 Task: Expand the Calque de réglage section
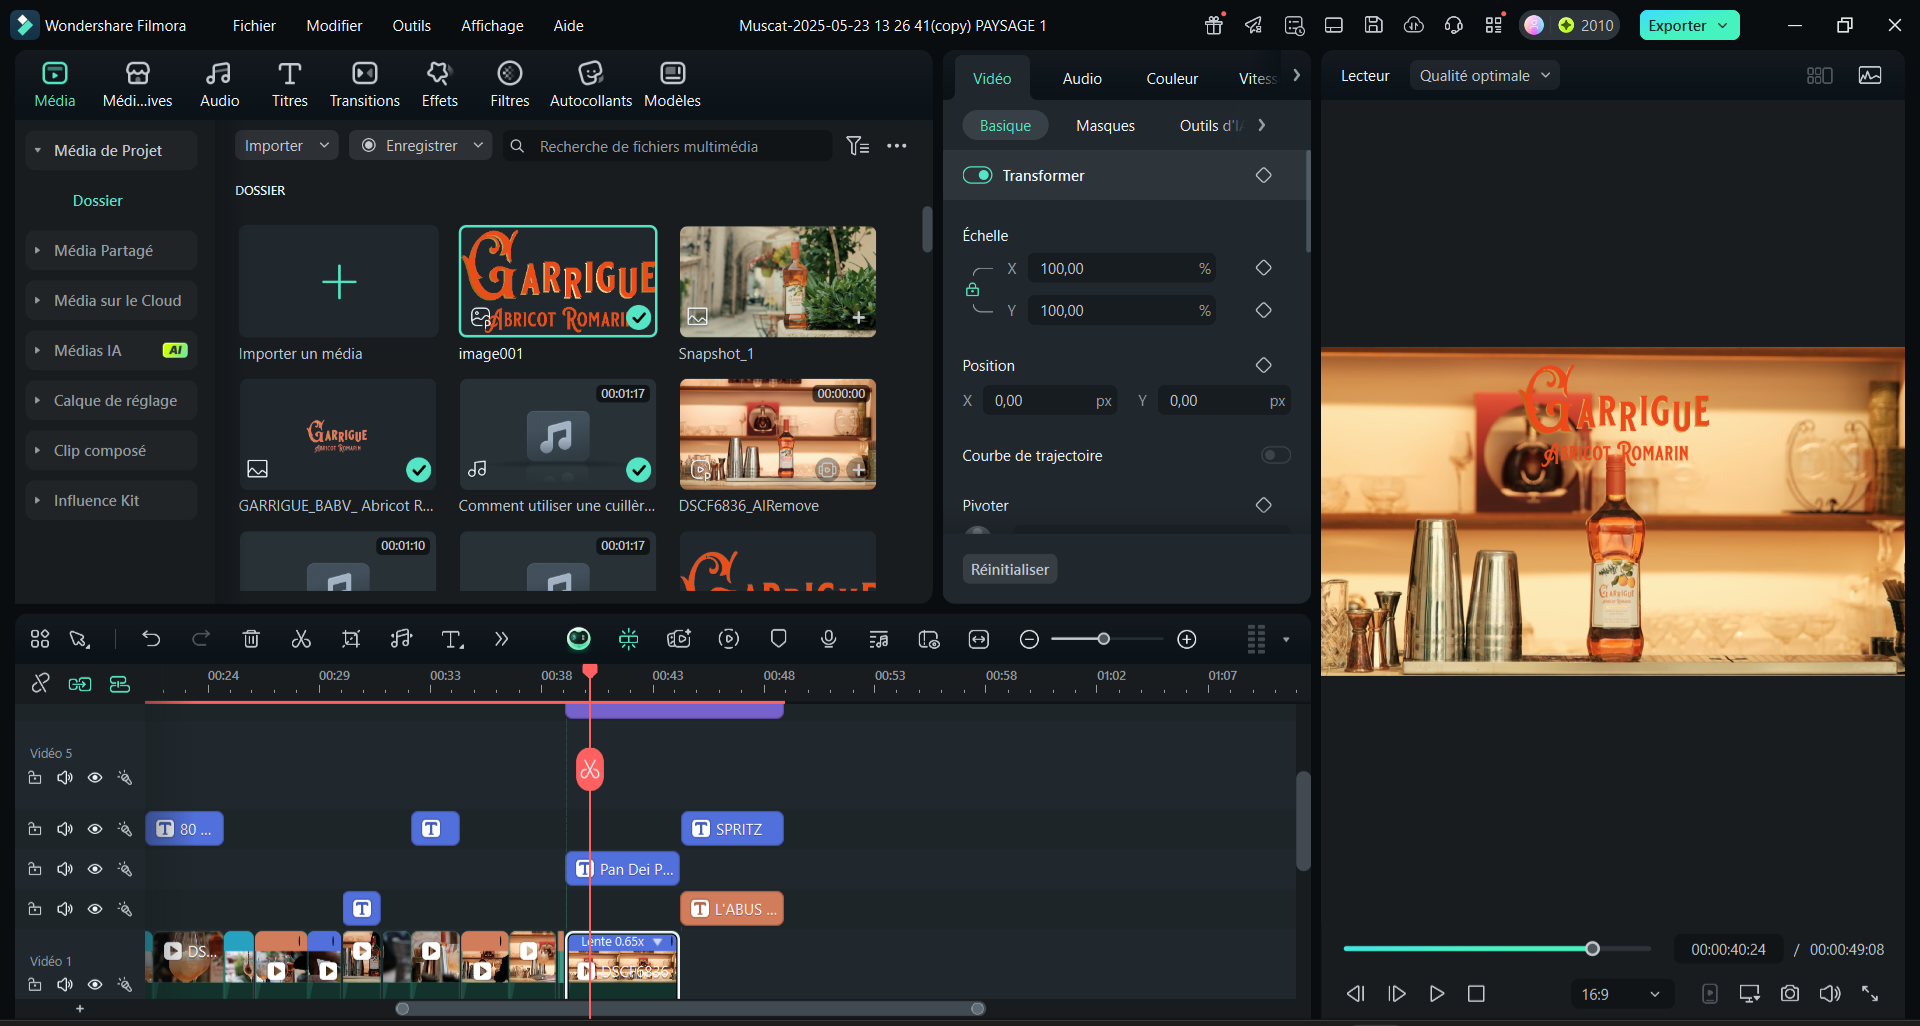pos(111,400)
